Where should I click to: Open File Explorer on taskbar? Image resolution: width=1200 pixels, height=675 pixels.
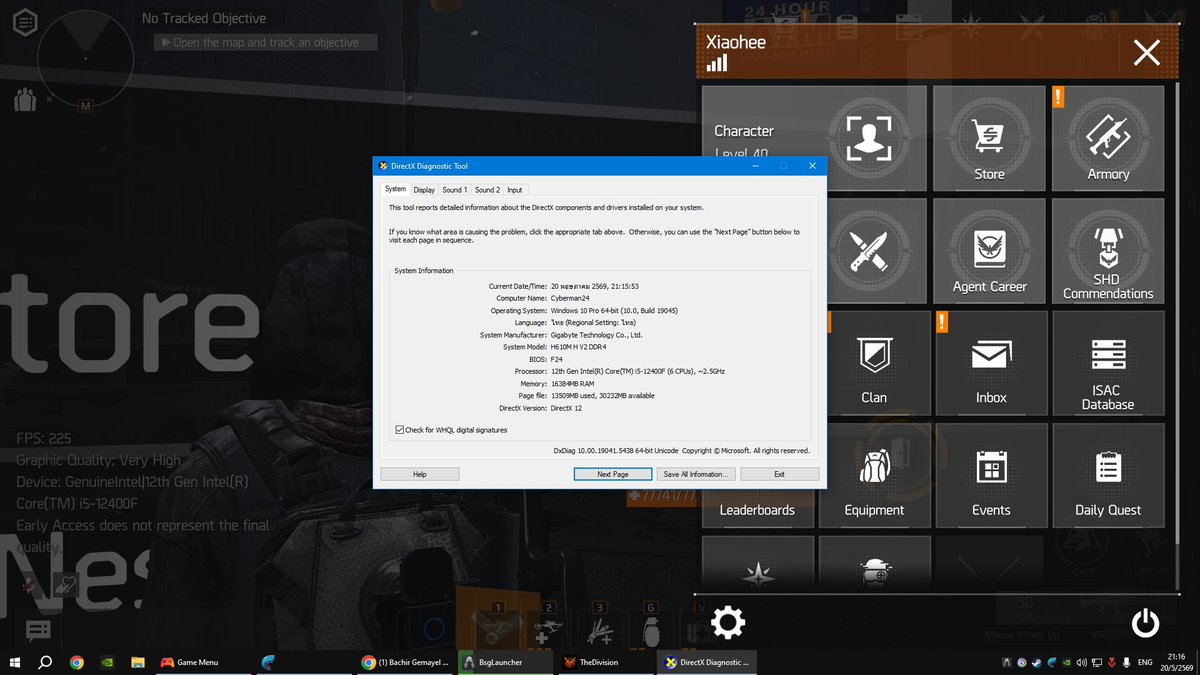[x=137, y=662]
